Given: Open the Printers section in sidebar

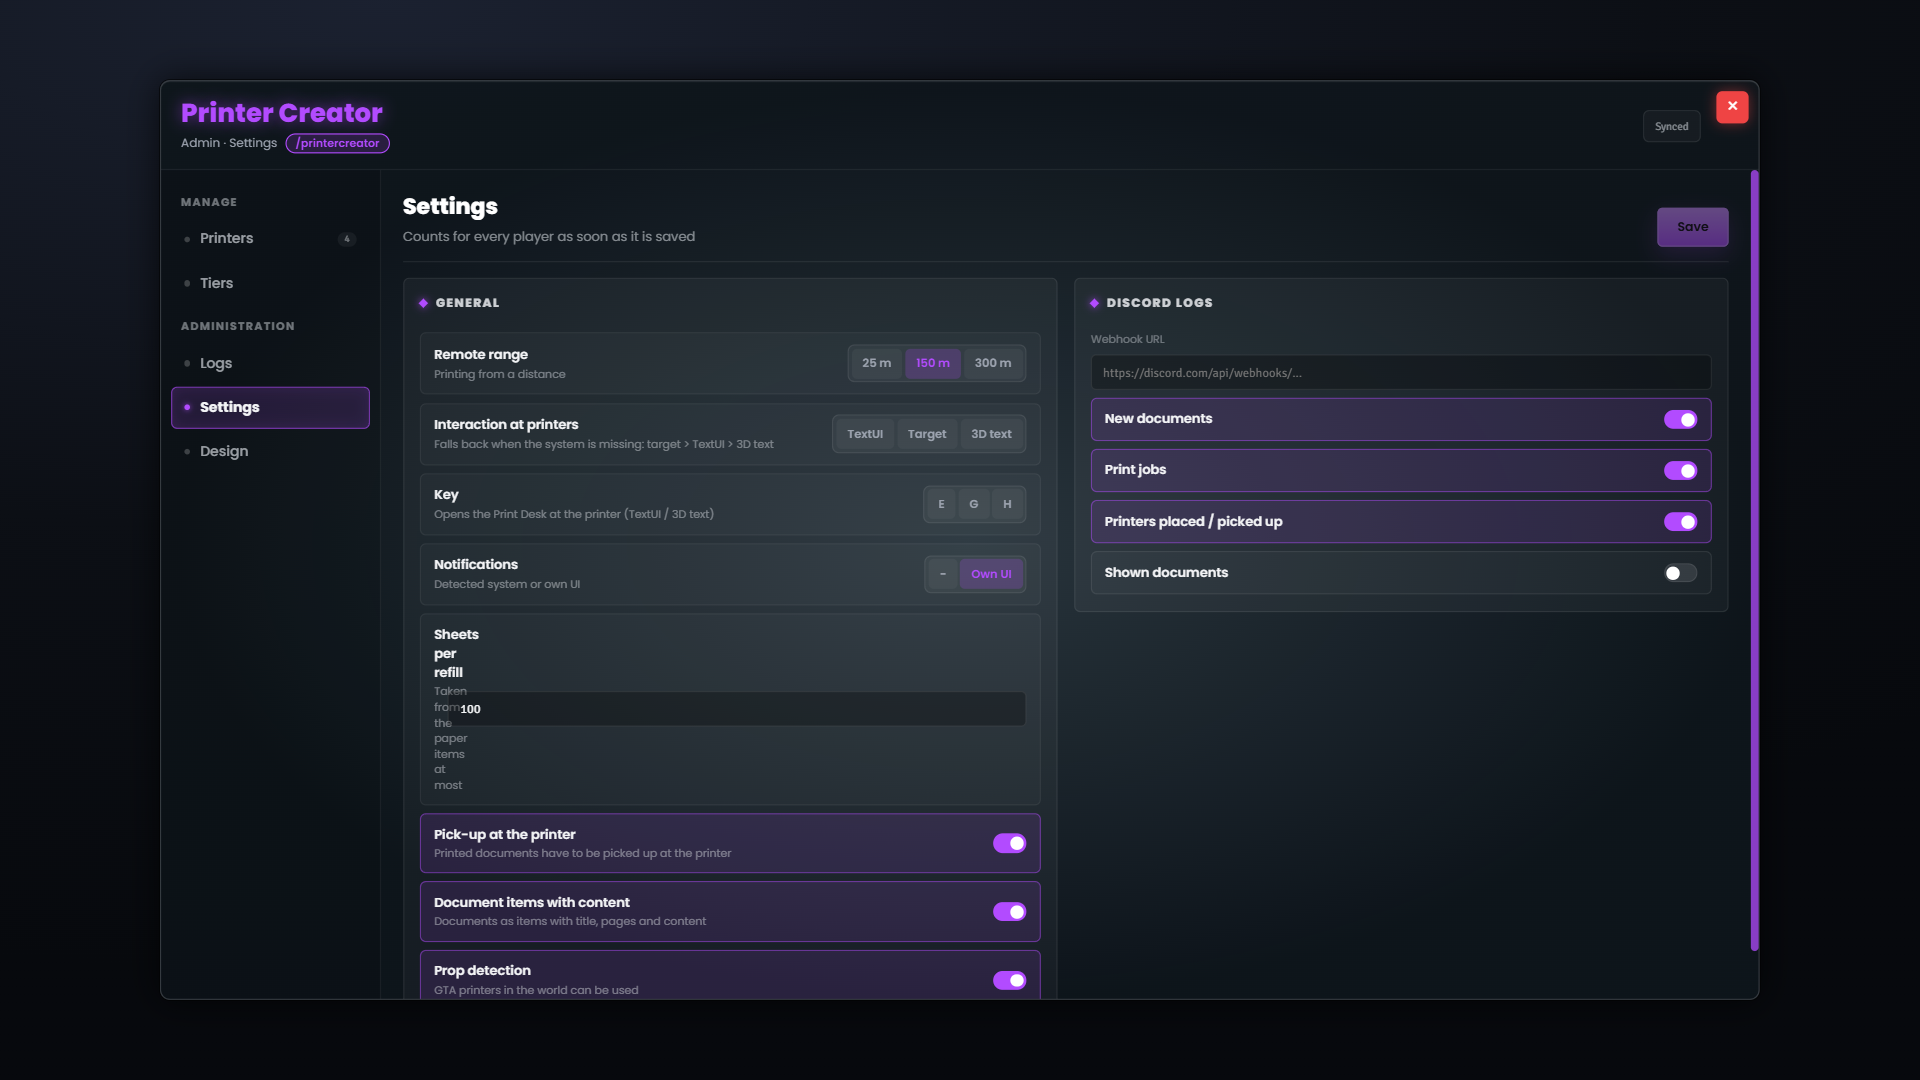Looking at the screenshot, I should click(270, 238).
